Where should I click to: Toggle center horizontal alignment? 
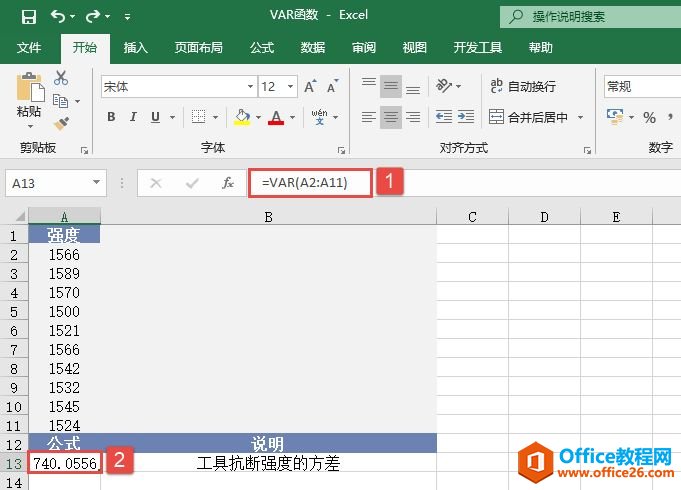pos(390,117)
